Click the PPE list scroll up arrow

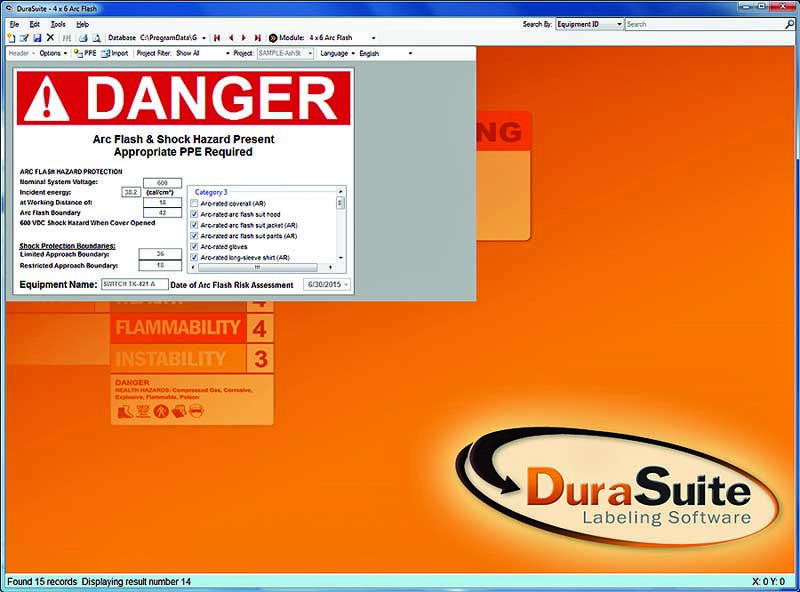pos(340,191)
